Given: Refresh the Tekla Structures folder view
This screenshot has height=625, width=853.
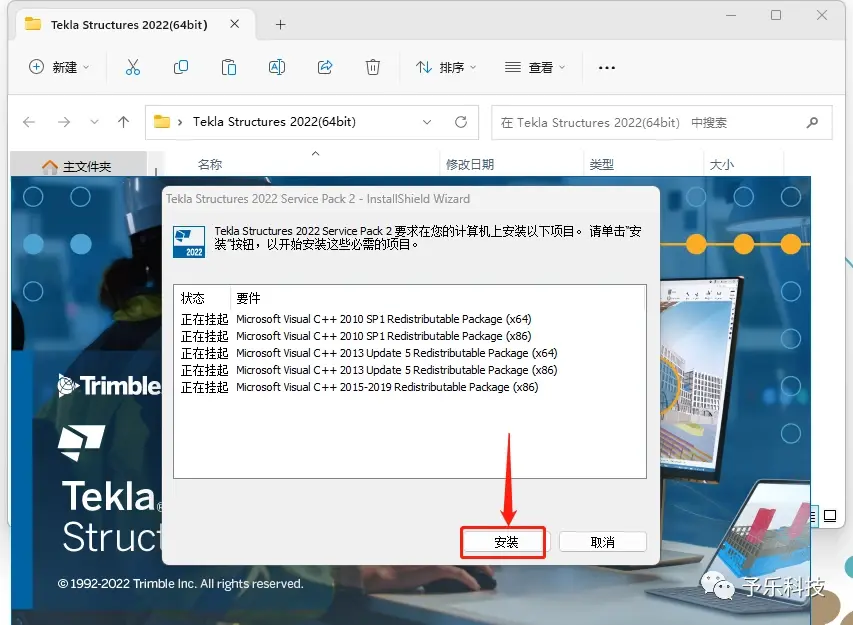Looking at the screenshot, I should tap(461, 122).
